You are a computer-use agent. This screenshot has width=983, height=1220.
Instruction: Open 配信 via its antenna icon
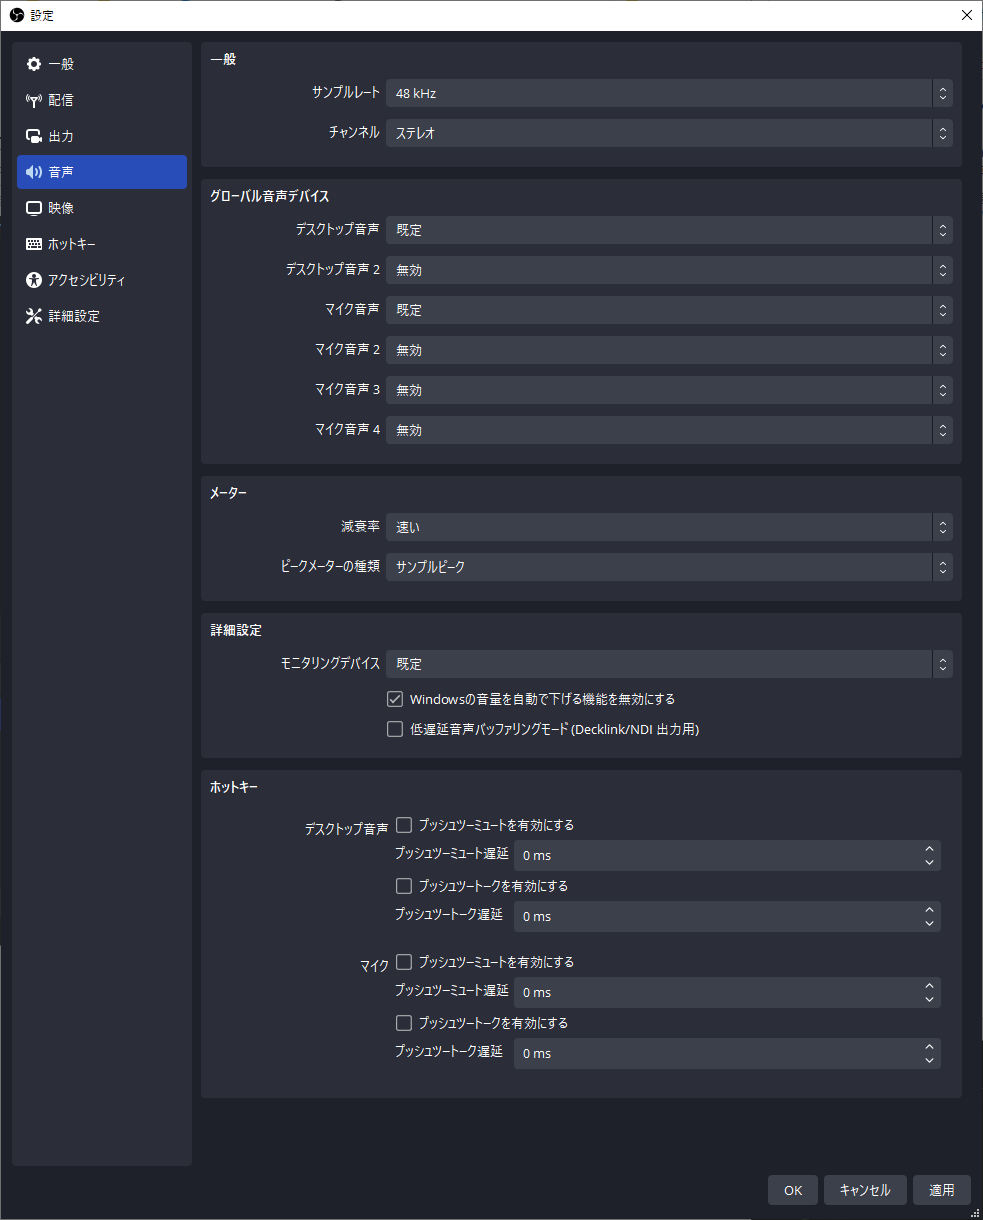coord(34,100)
